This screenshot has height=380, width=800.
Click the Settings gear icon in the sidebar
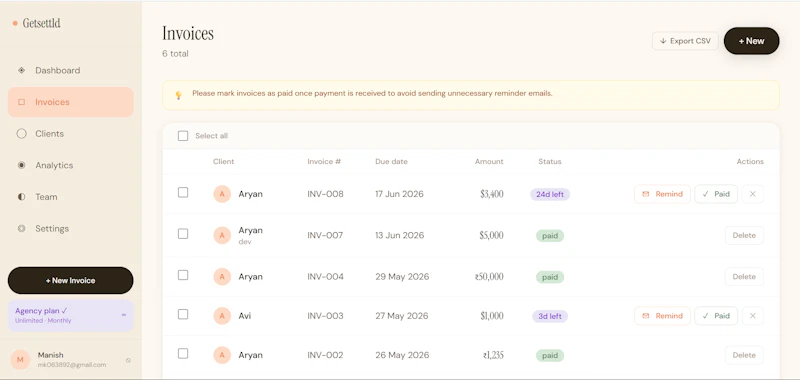[x=21, y=229]
